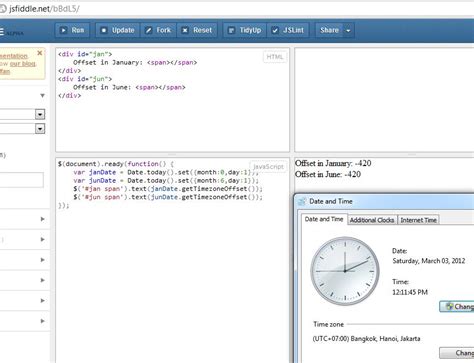
Task: Click 'Offset in June: -420' result text
Action: [328, 174]
